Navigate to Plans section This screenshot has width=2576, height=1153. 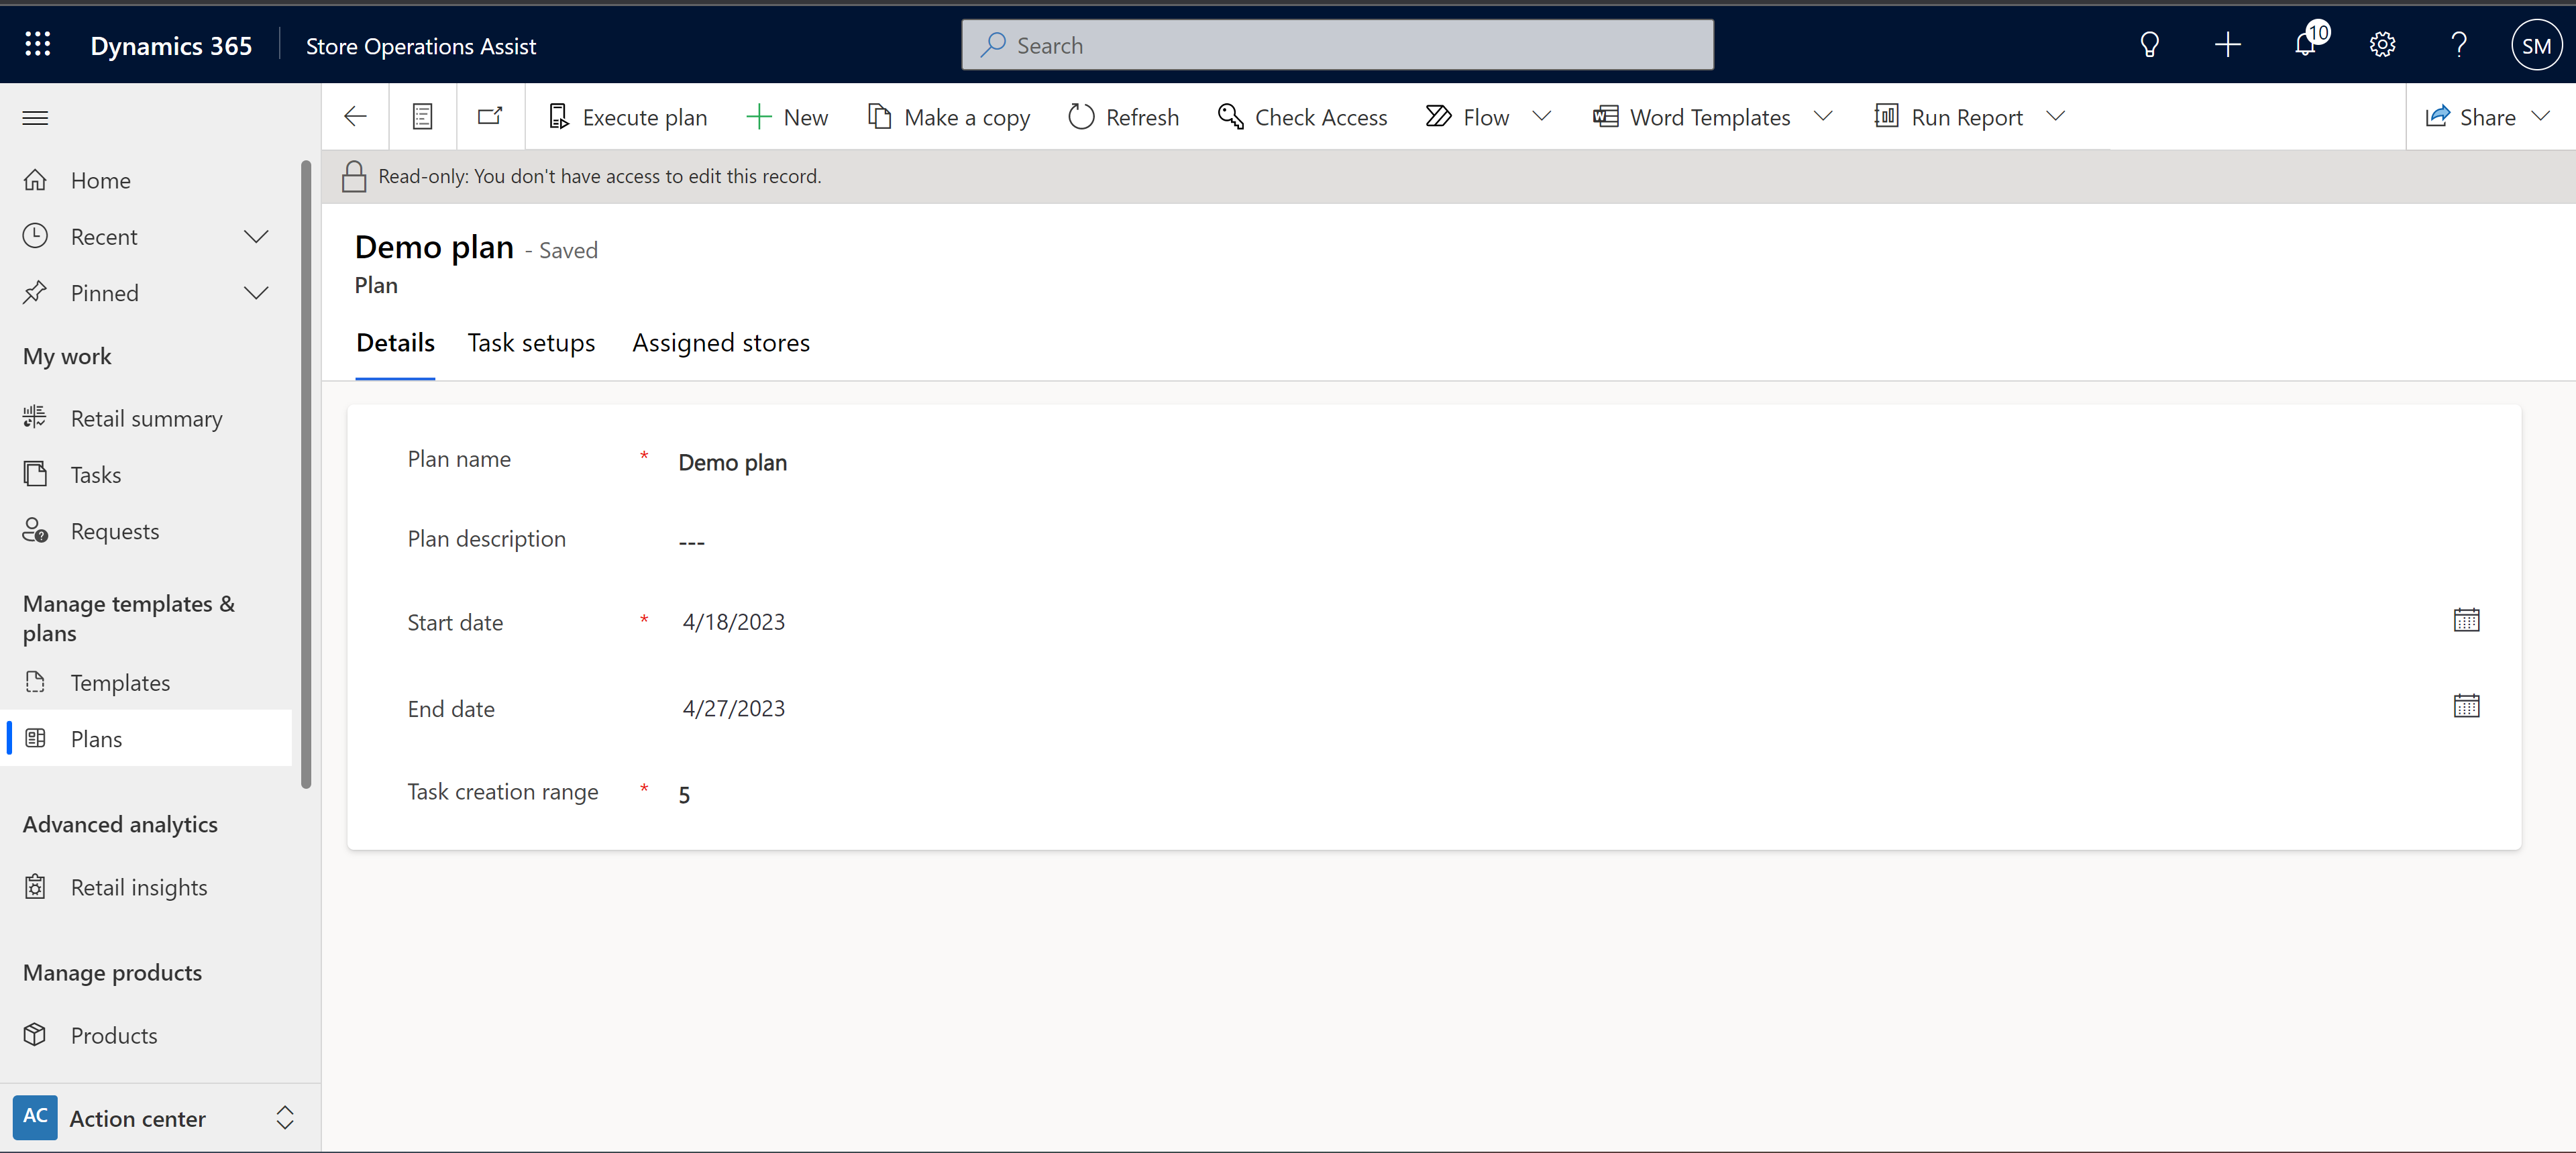coord(94,737)
